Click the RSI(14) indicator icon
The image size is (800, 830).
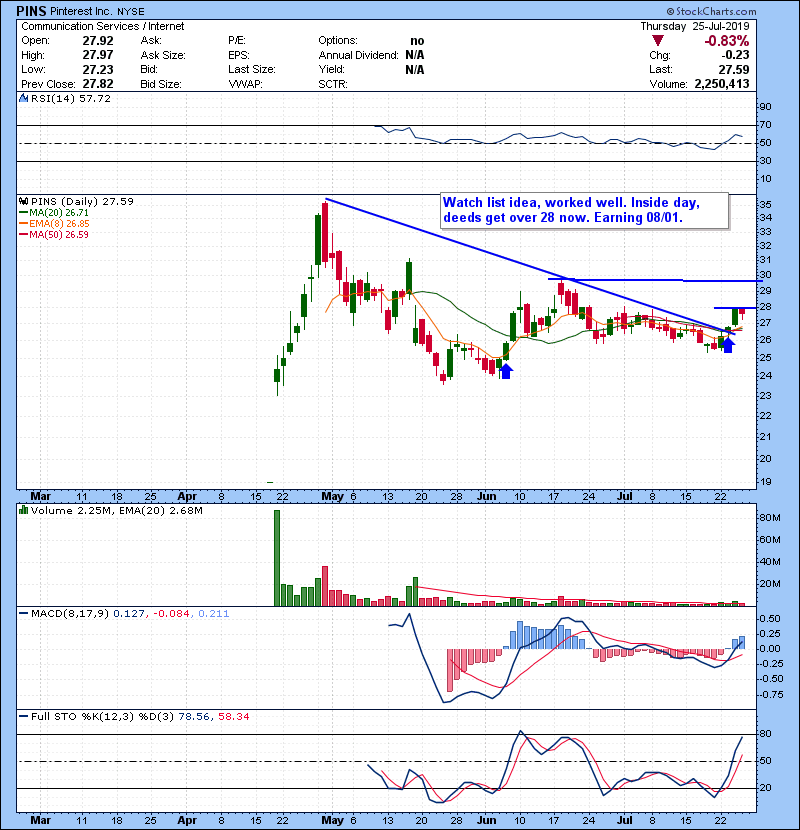coord(23,98)
